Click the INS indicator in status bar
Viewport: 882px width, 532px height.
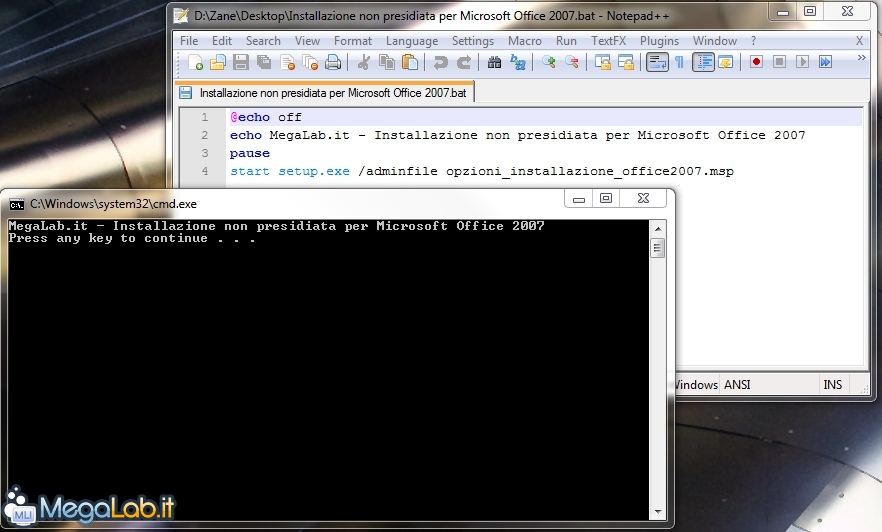click(832, 385)
